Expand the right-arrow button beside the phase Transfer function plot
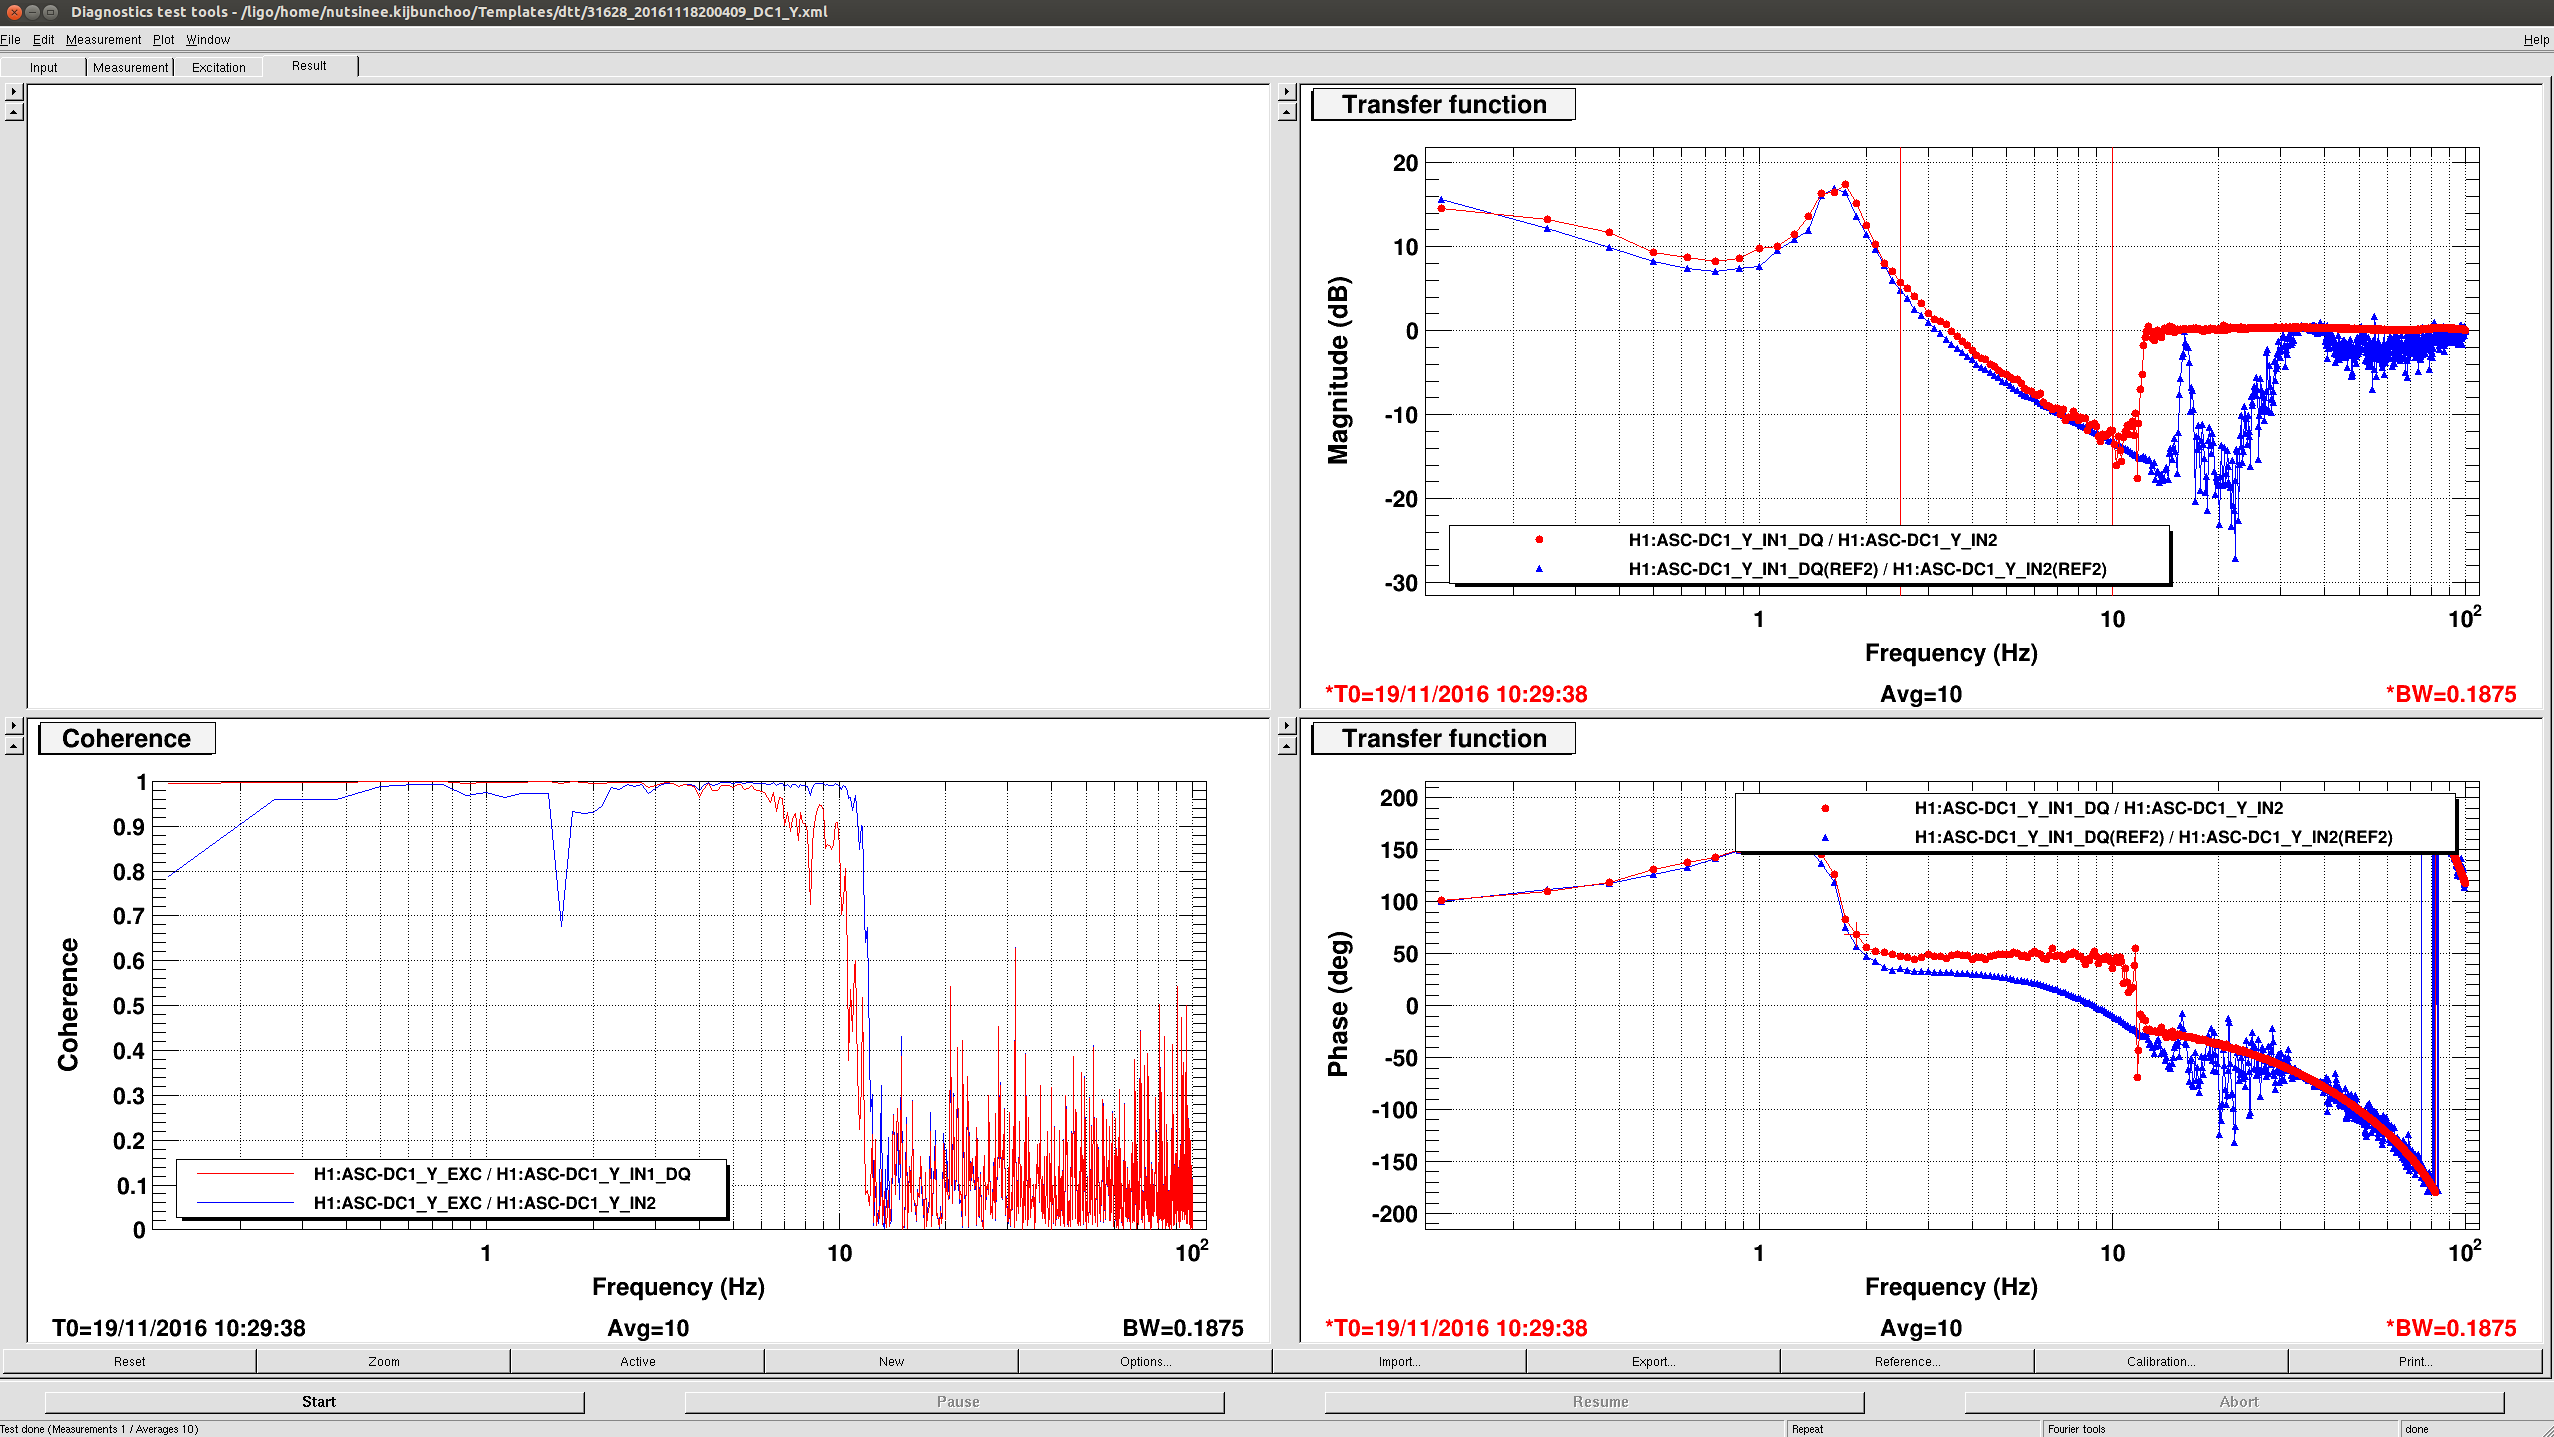Screen dimensions: 2554x1437 [x=1287, y=726]
